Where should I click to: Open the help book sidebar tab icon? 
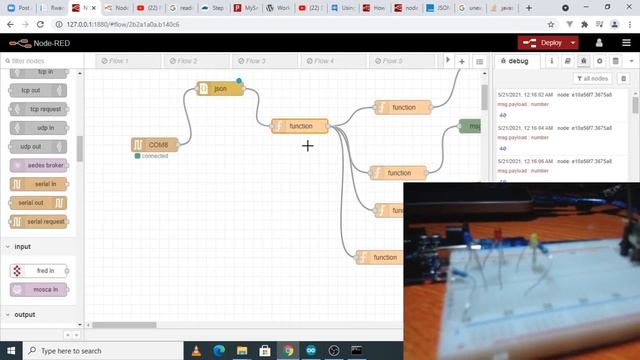pos(567,61)
